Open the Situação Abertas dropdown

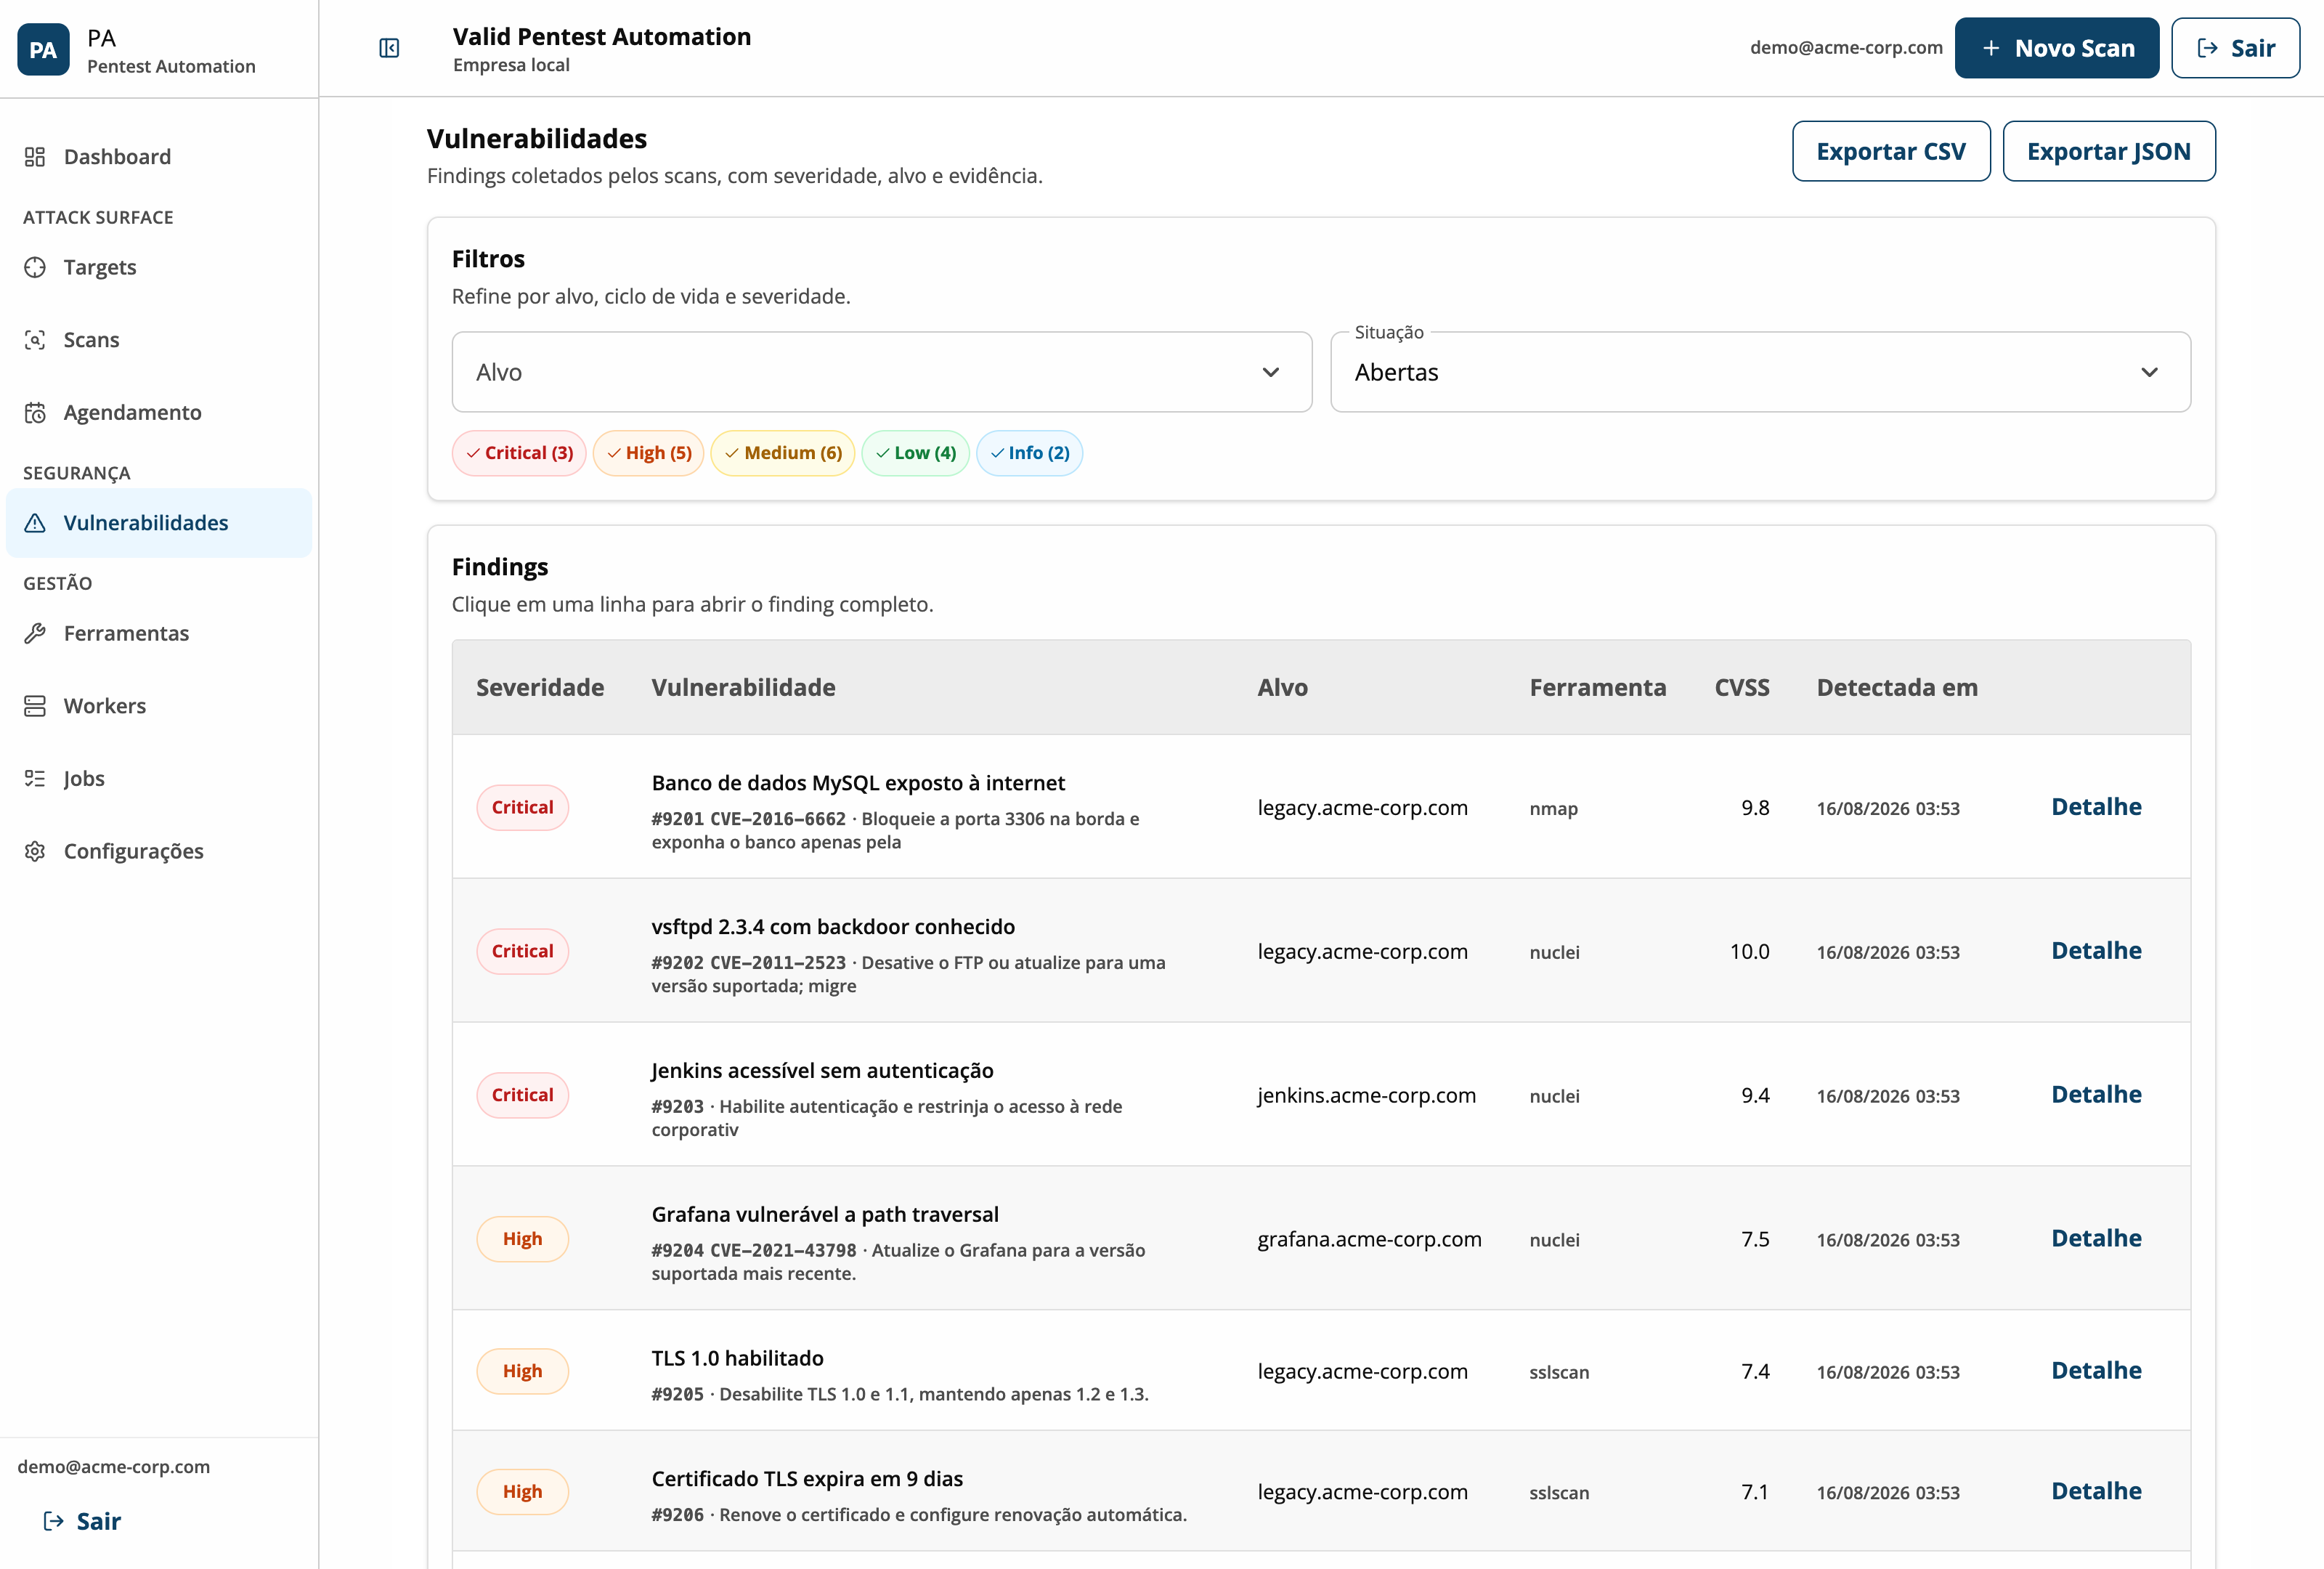[x=1760, y=372]
